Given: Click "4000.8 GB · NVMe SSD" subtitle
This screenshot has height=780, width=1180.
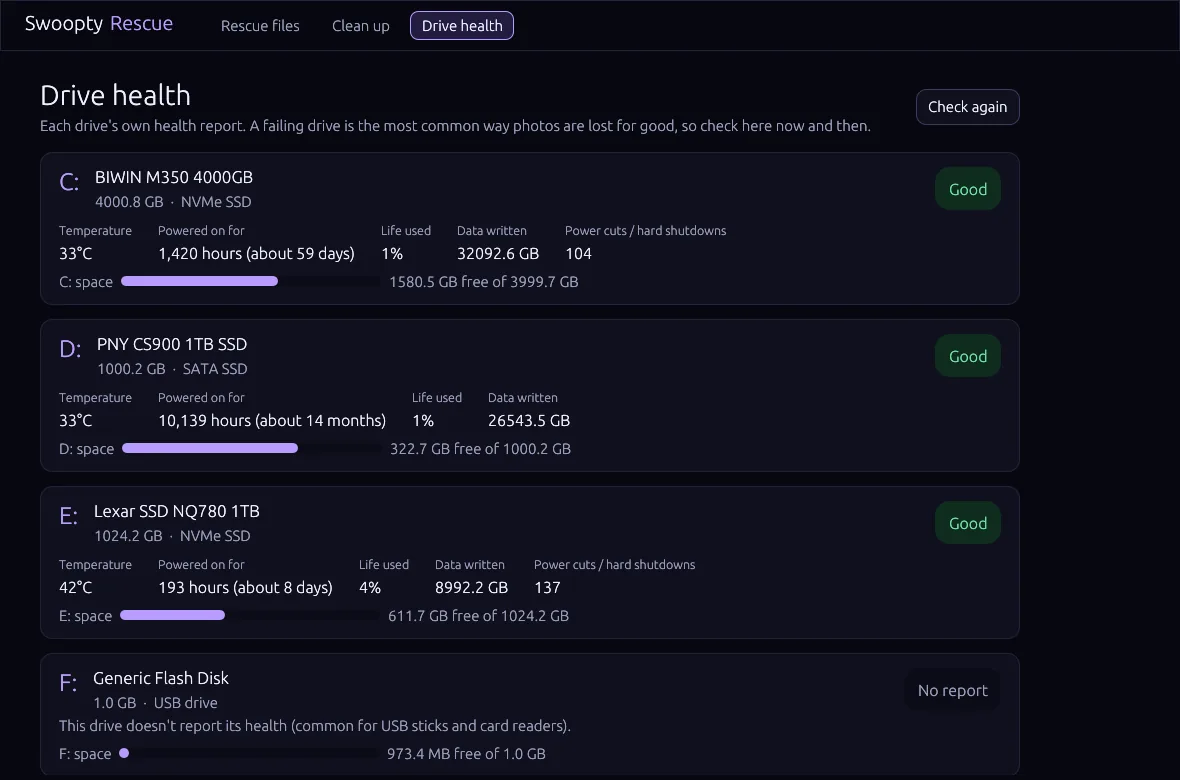Looking at the screenshot, I should (x=173, y=203).
